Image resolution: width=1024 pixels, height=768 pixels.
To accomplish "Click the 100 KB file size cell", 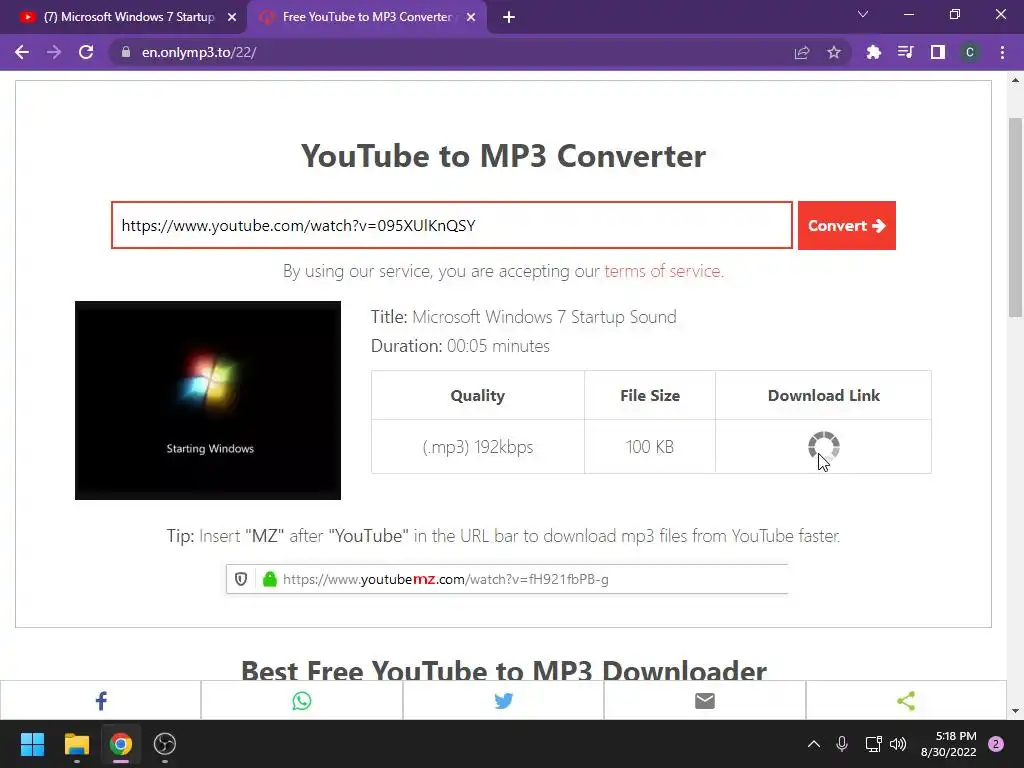I will 650,447.
